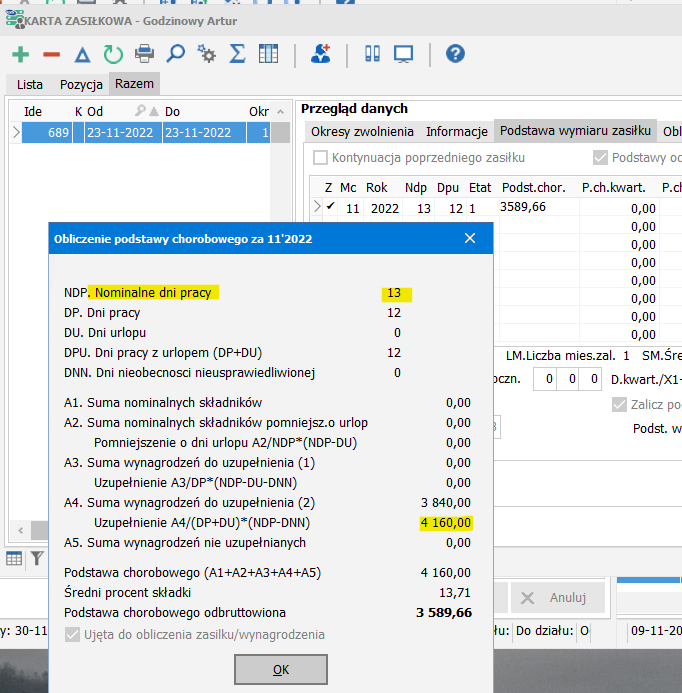Click the P.ch.kwart. column header
This screenshot has width=682, height=693.
pos(613,187)
